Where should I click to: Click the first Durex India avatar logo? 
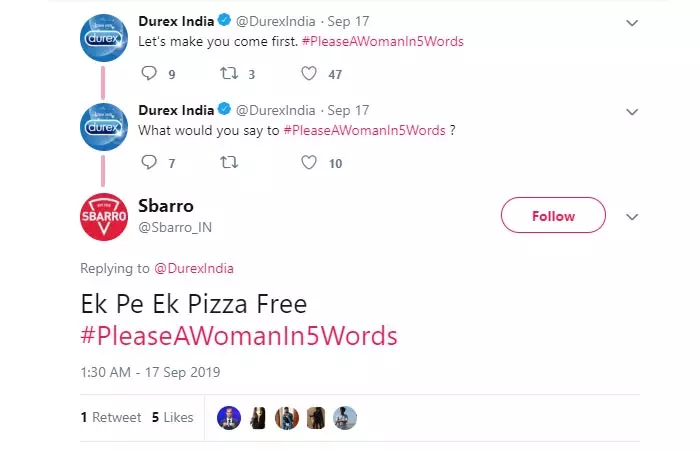103,37
